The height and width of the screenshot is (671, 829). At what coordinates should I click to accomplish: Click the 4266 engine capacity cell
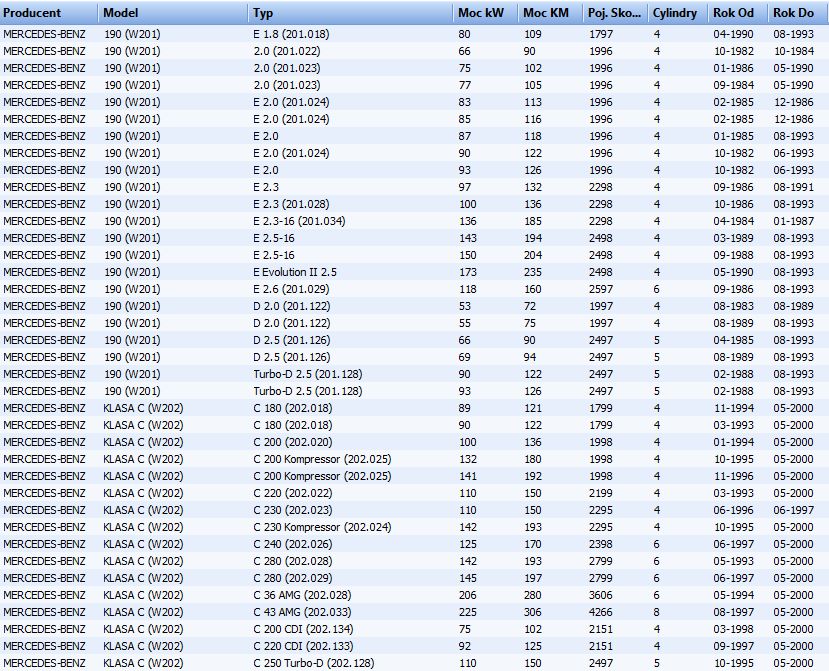[x=601, y=612]
